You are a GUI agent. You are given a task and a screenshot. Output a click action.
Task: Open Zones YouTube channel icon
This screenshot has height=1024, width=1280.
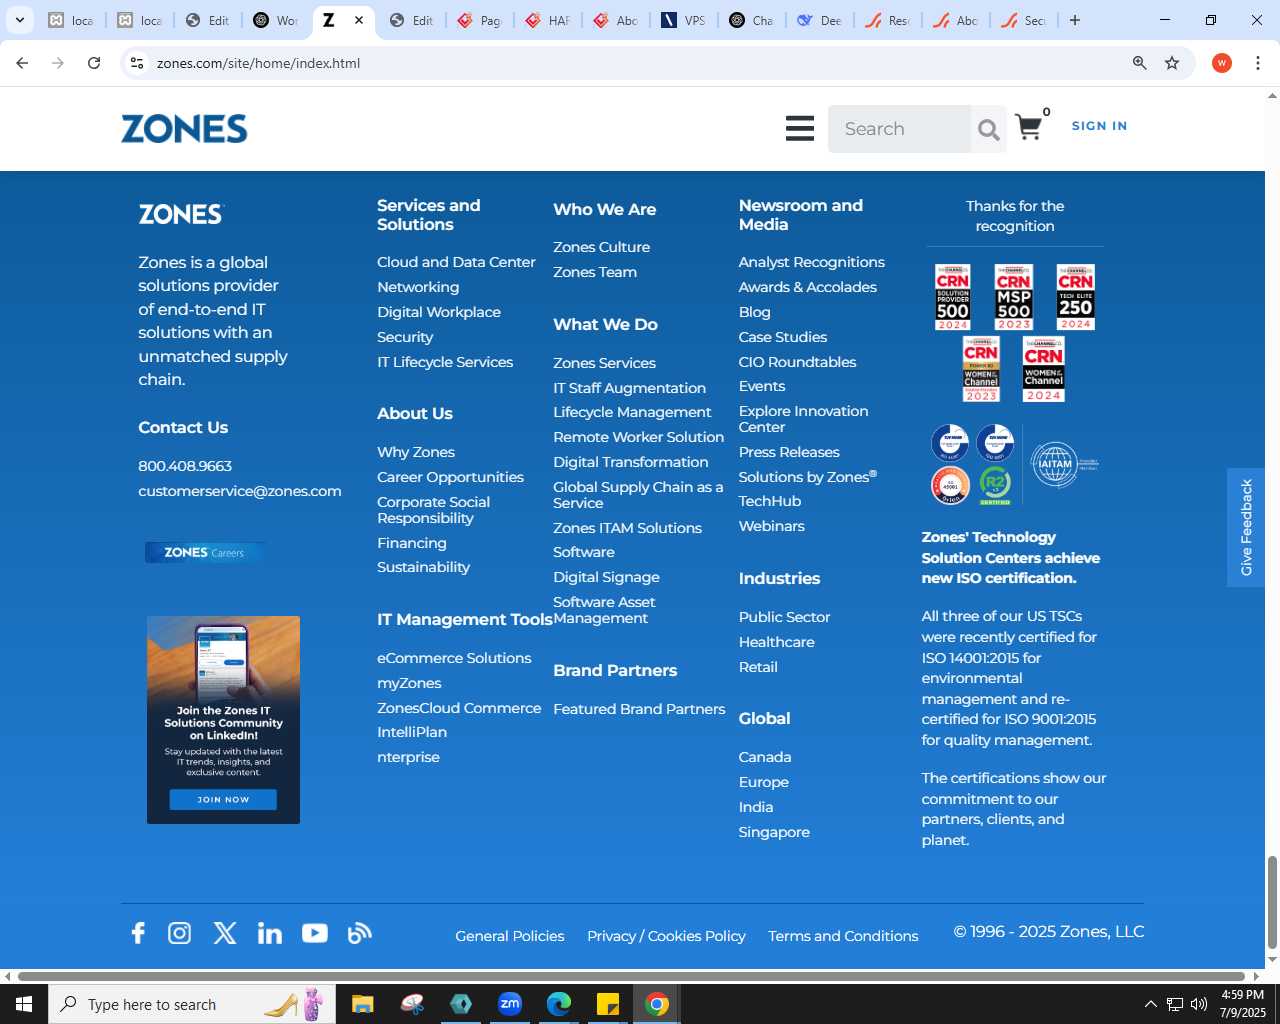pyautogui.click(x=315, y=933)
